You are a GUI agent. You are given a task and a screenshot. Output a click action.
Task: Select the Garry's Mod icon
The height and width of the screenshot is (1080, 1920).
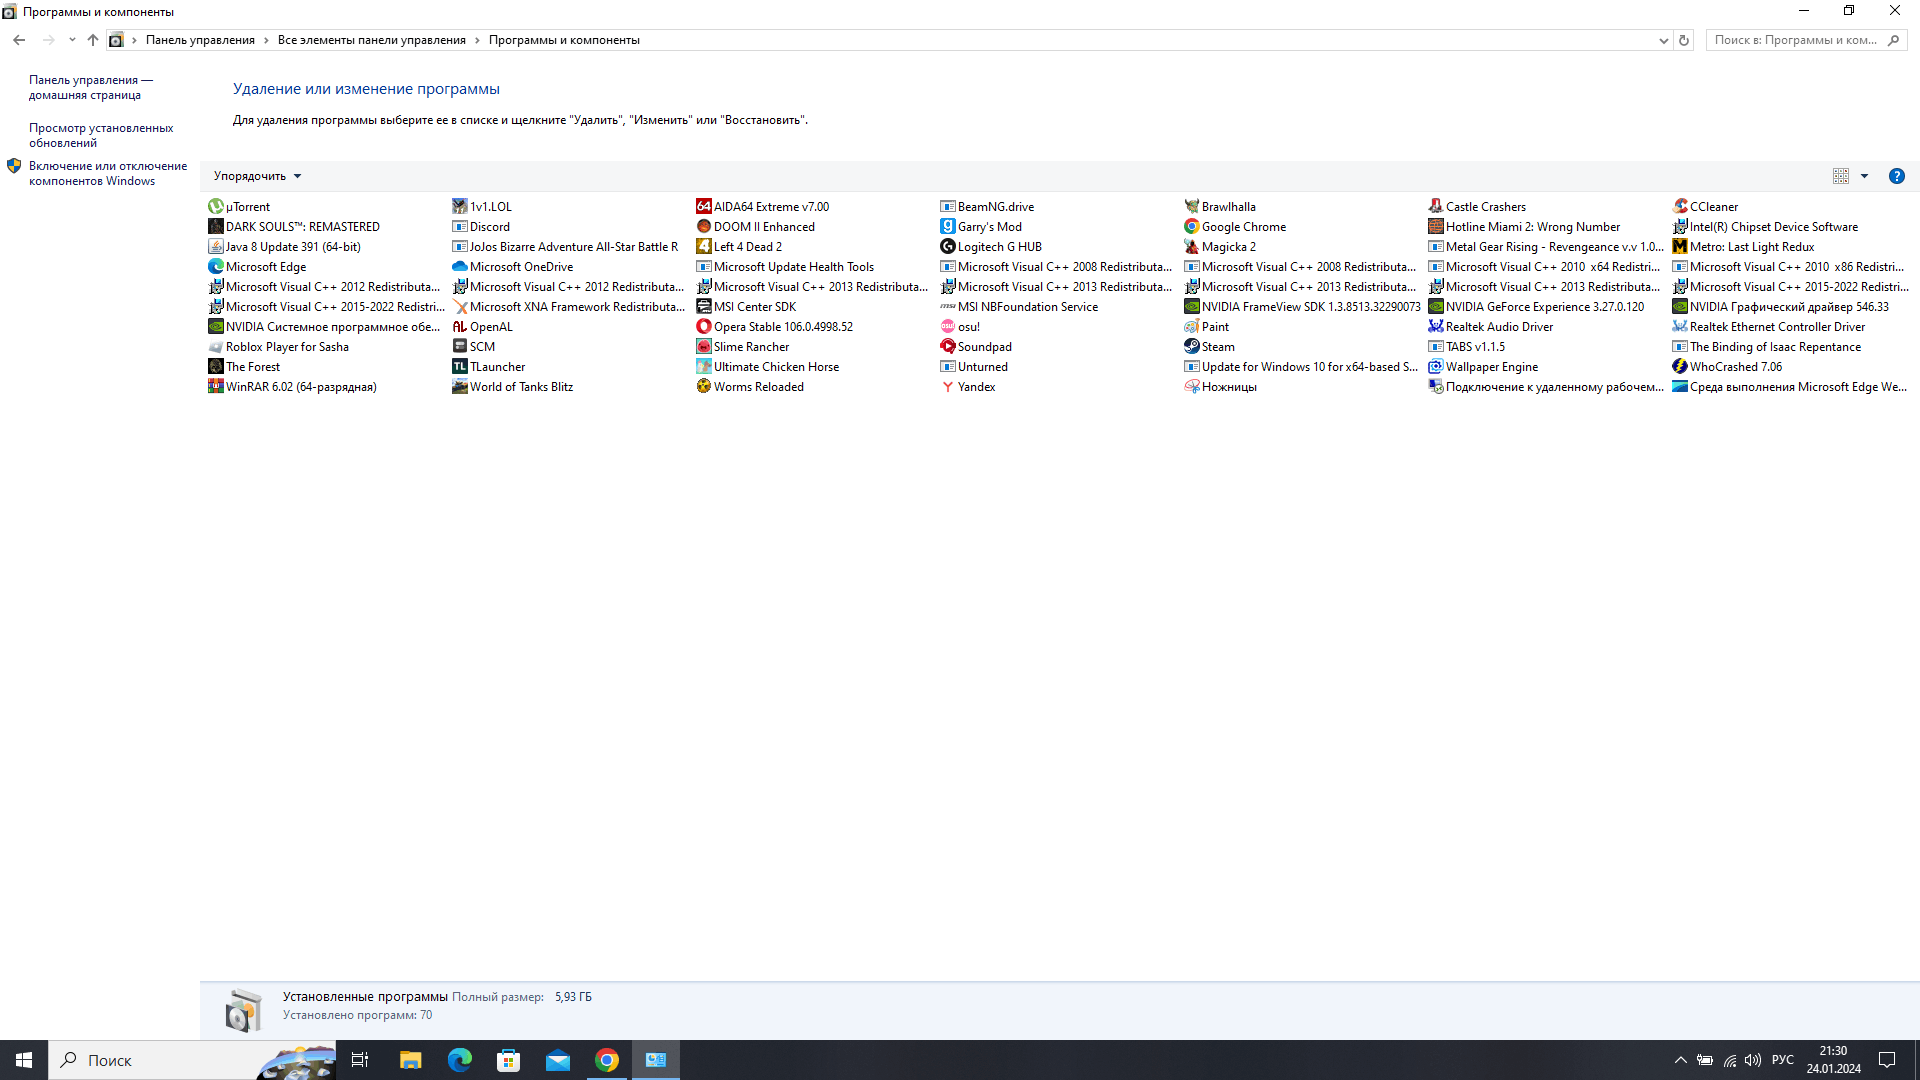[x=947, y=227]
